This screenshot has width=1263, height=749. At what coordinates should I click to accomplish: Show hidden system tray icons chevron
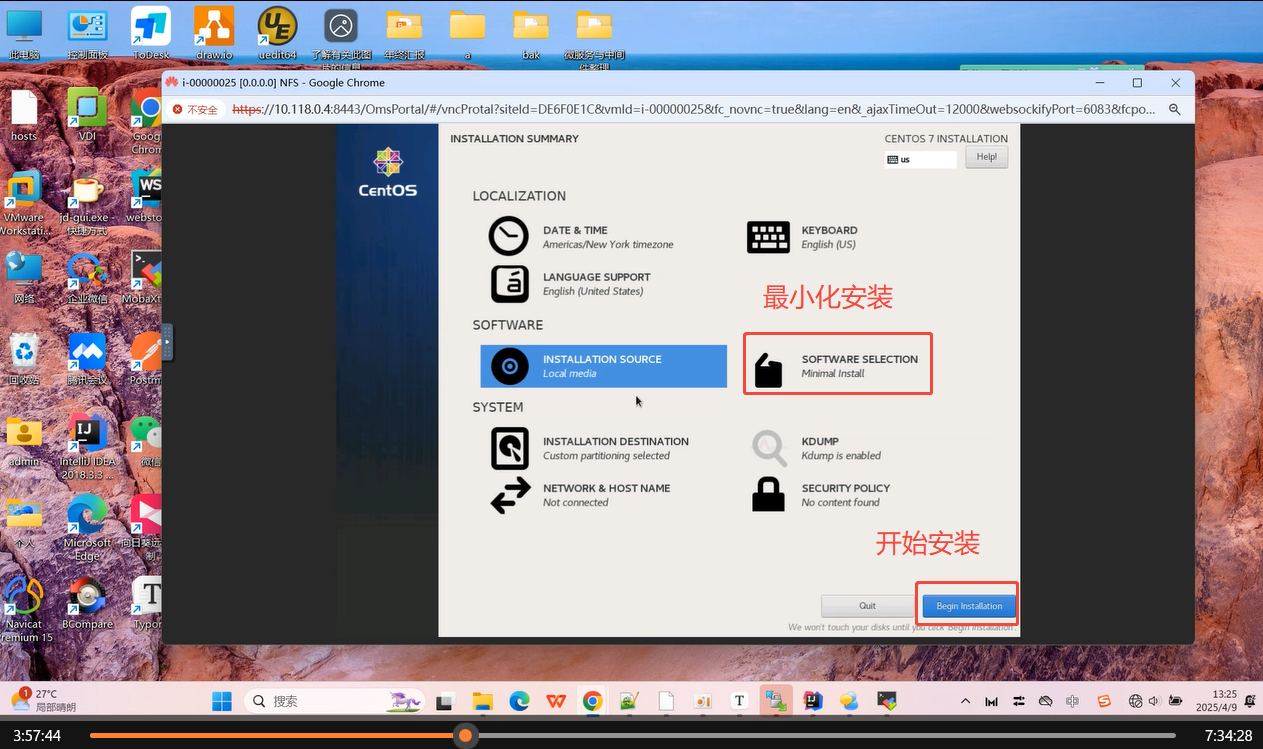coord(965,701)
